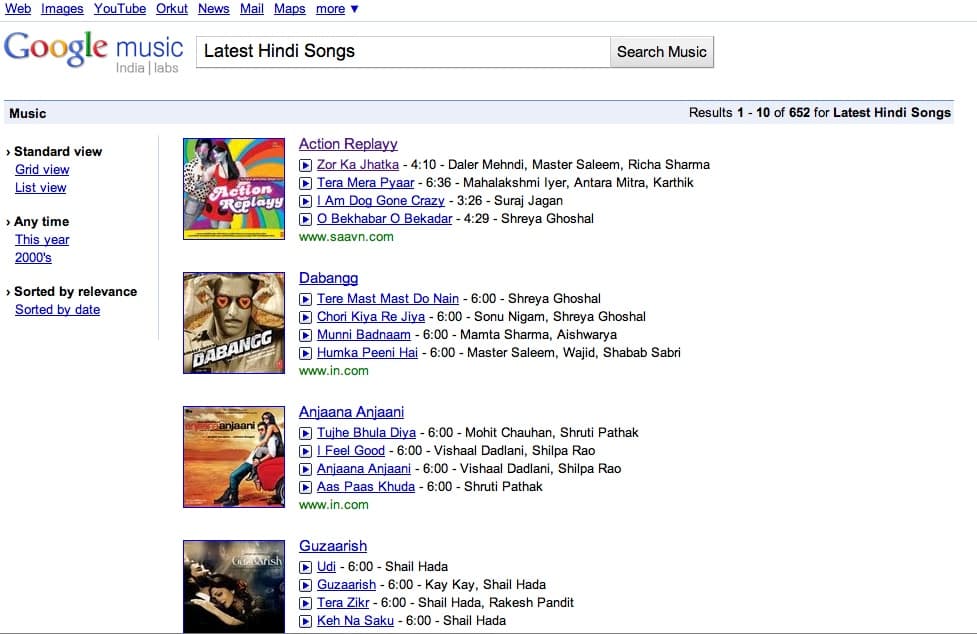Go to Images in the top navigation
Image resolution: width=977 pixels, height=634 pixels.
[x=62, y=9]
